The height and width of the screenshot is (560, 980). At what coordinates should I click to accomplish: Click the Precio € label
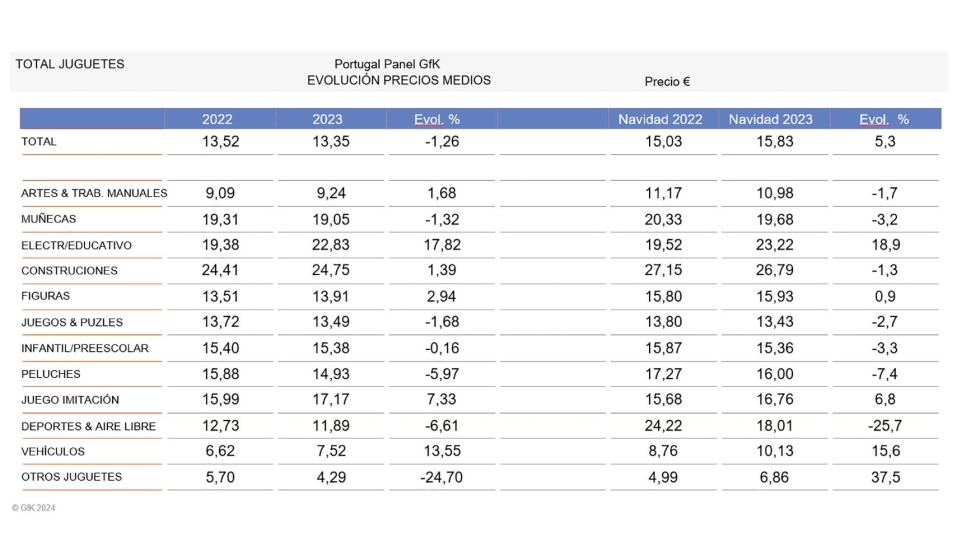667,82
